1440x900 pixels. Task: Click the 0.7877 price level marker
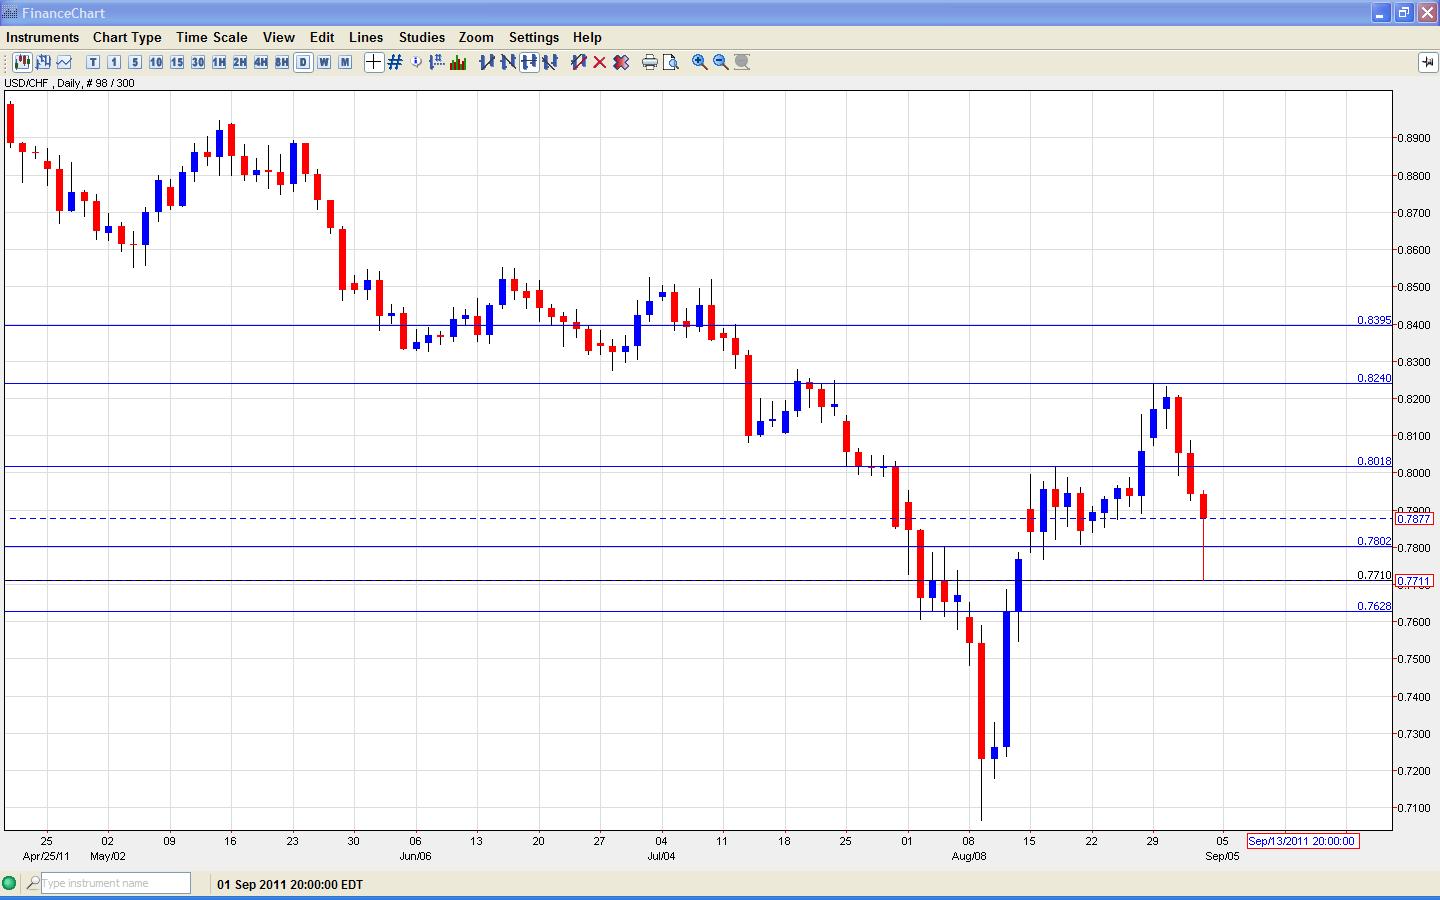click(1414, 519)
